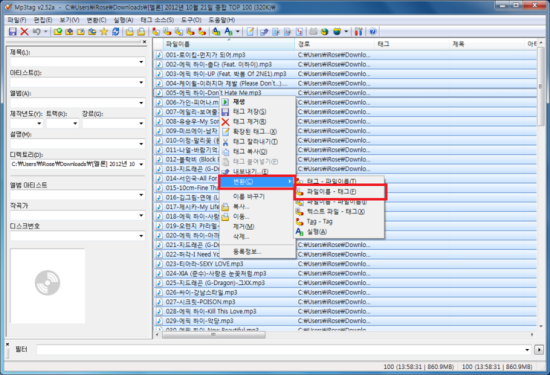
Task: Click the Extended Tags notepad-and-pencil toolbar icon
Action: [250, 32]
